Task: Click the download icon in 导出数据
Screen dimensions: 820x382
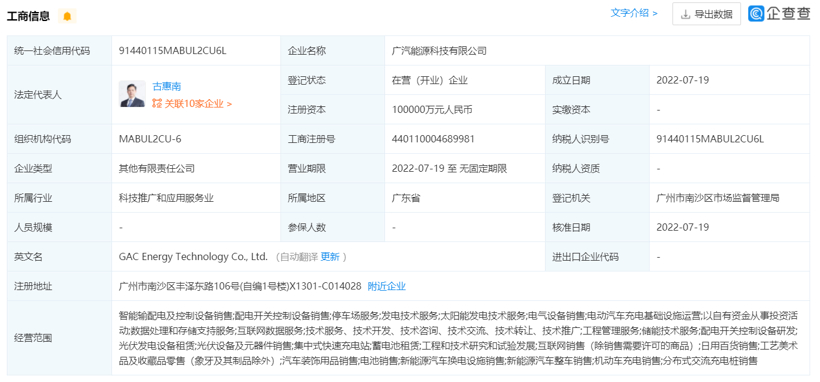Action: [686, 15]
